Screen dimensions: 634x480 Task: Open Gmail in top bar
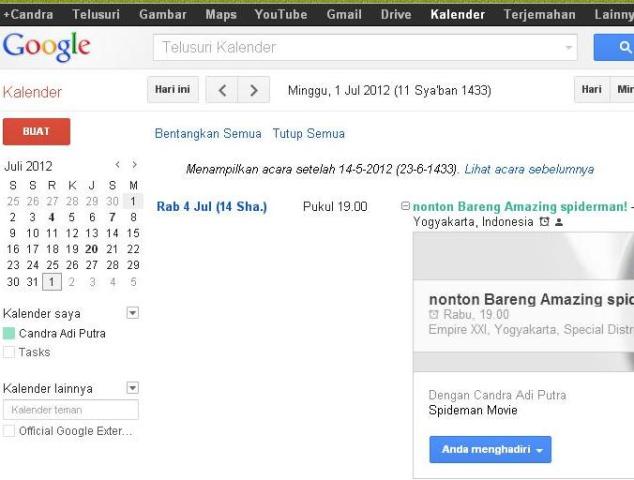tap(344, 15)
